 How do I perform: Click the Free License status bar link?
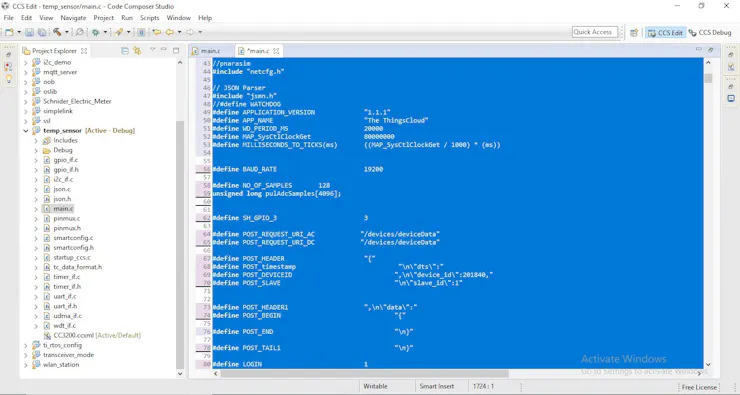coord(699,387)
